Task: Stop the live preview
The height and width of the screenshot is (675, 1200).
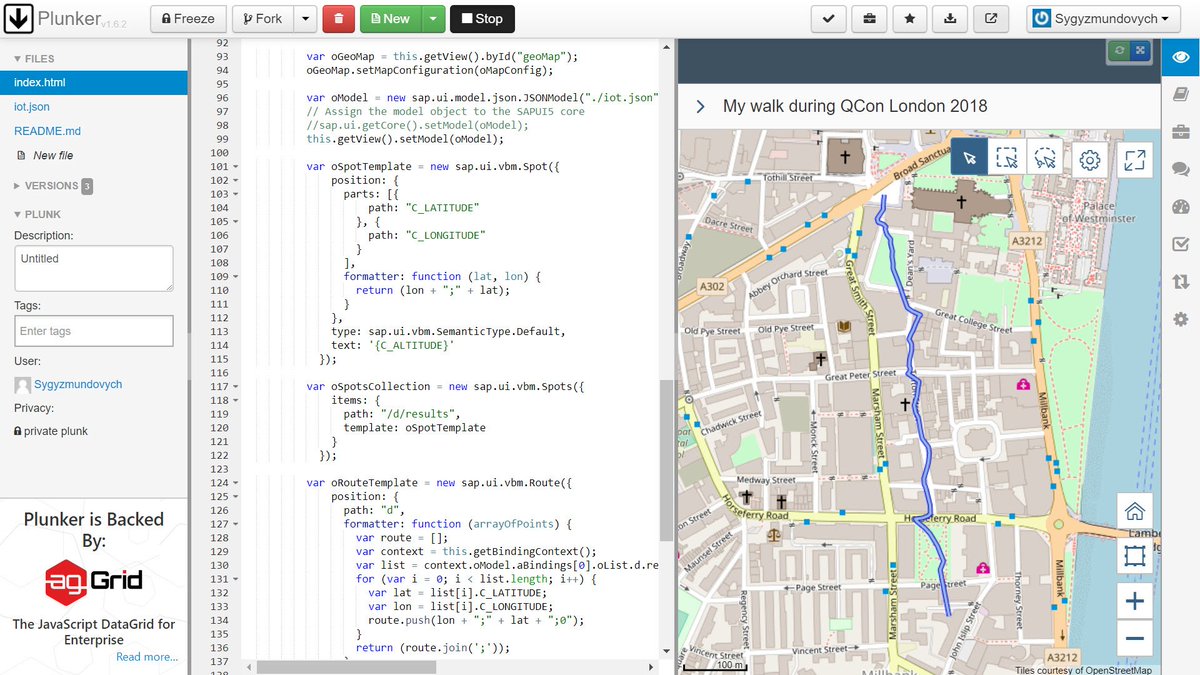Action: pos(482,18)
